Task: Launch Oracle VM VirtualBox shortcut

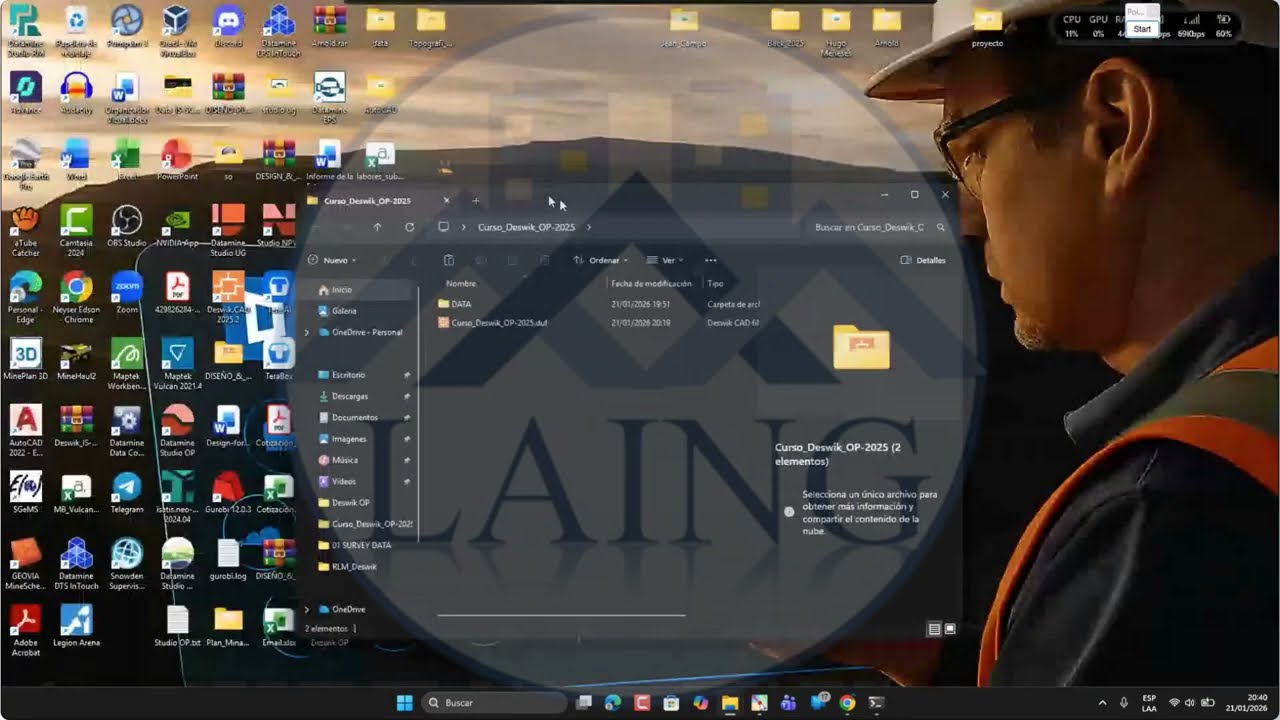Action: coord(177,28)
